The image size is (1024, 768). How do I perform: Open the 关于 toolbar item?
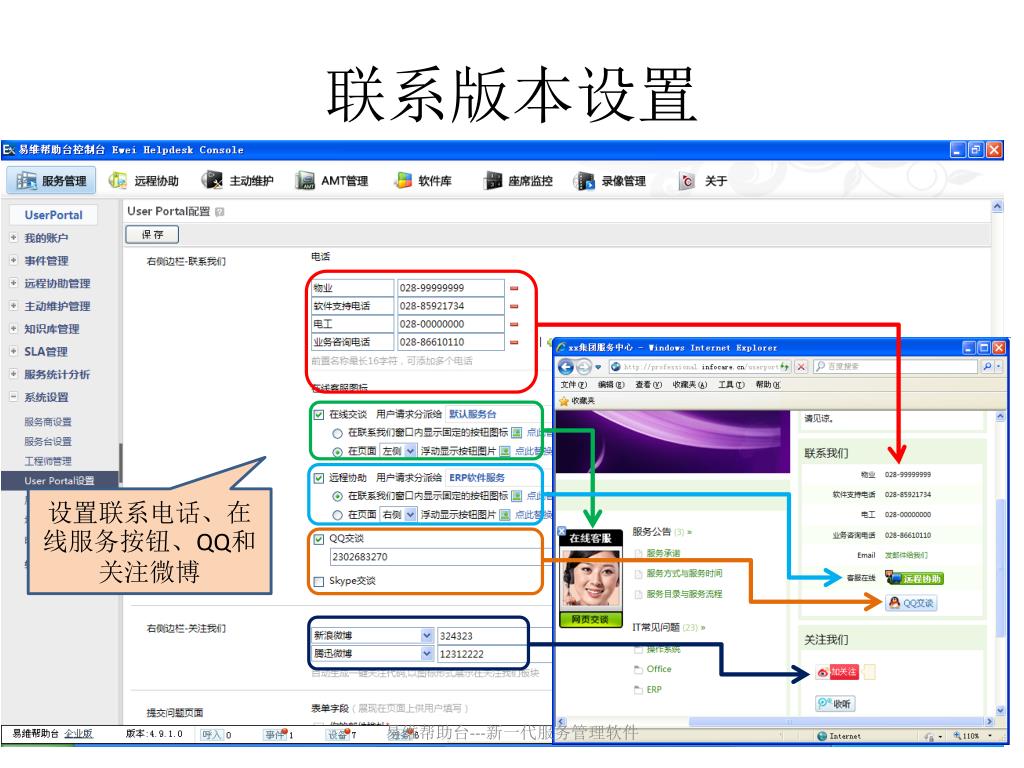(x=703, y=181)
